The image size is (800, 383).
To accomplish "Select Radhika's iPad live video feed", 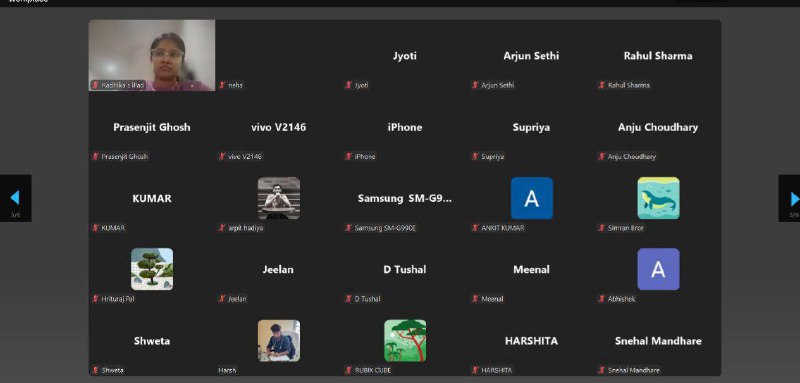I will (152, 56).
